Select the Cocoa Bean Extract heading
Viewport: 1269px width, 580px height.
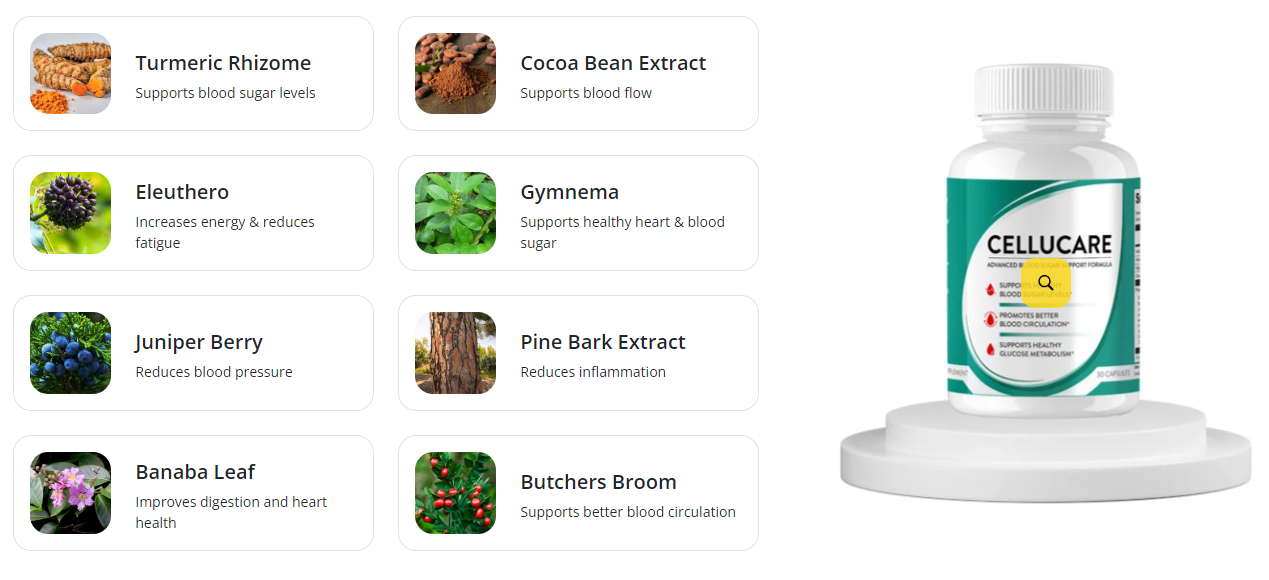click(613, 63)
